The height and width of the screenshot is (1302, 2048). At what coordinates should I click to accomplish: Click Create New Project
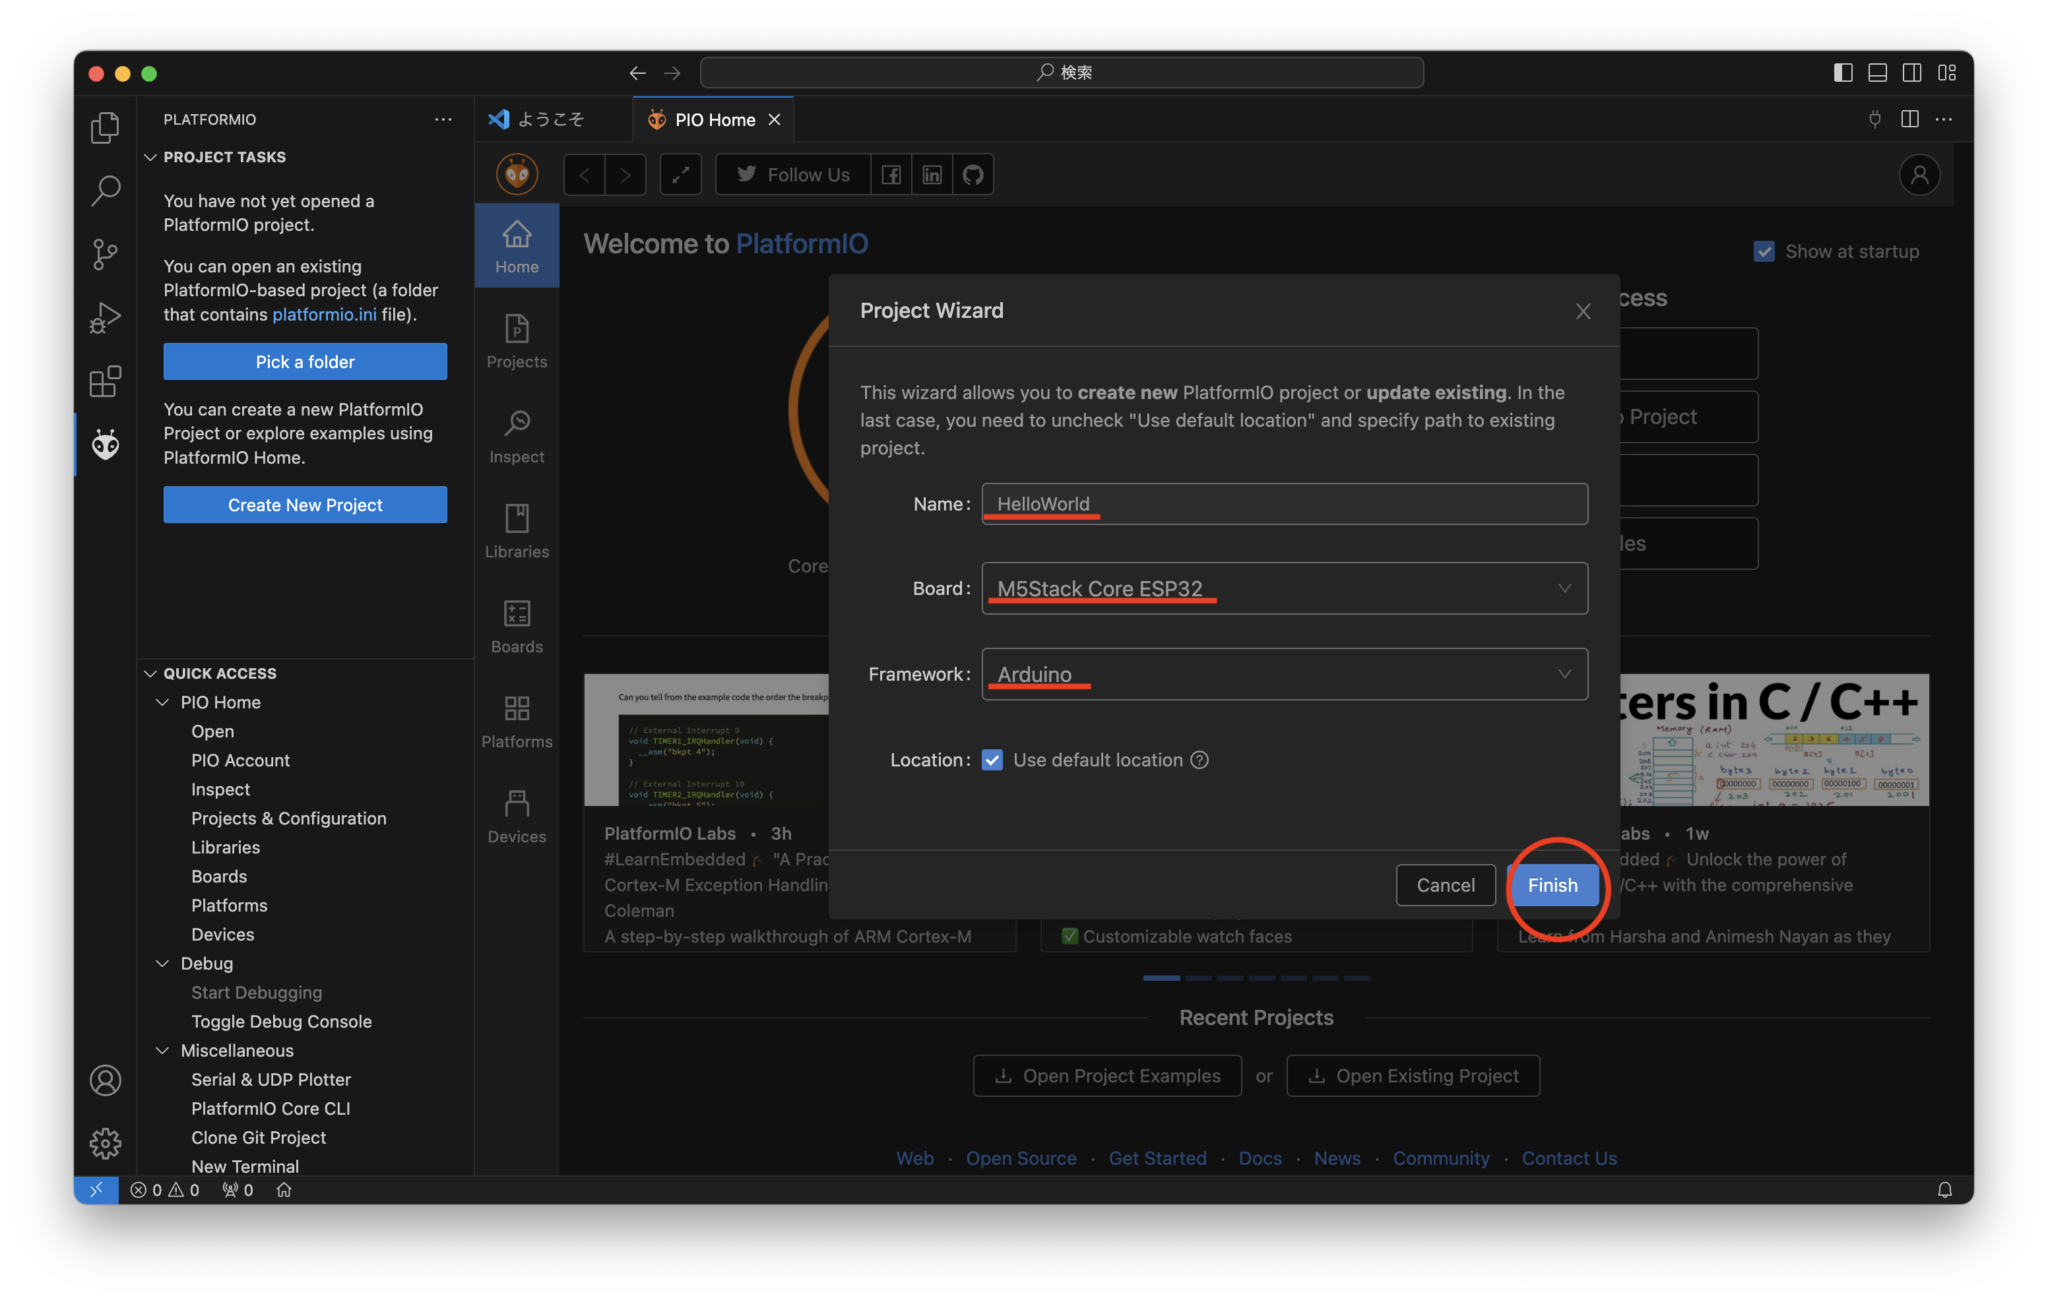tap(305, 504)
